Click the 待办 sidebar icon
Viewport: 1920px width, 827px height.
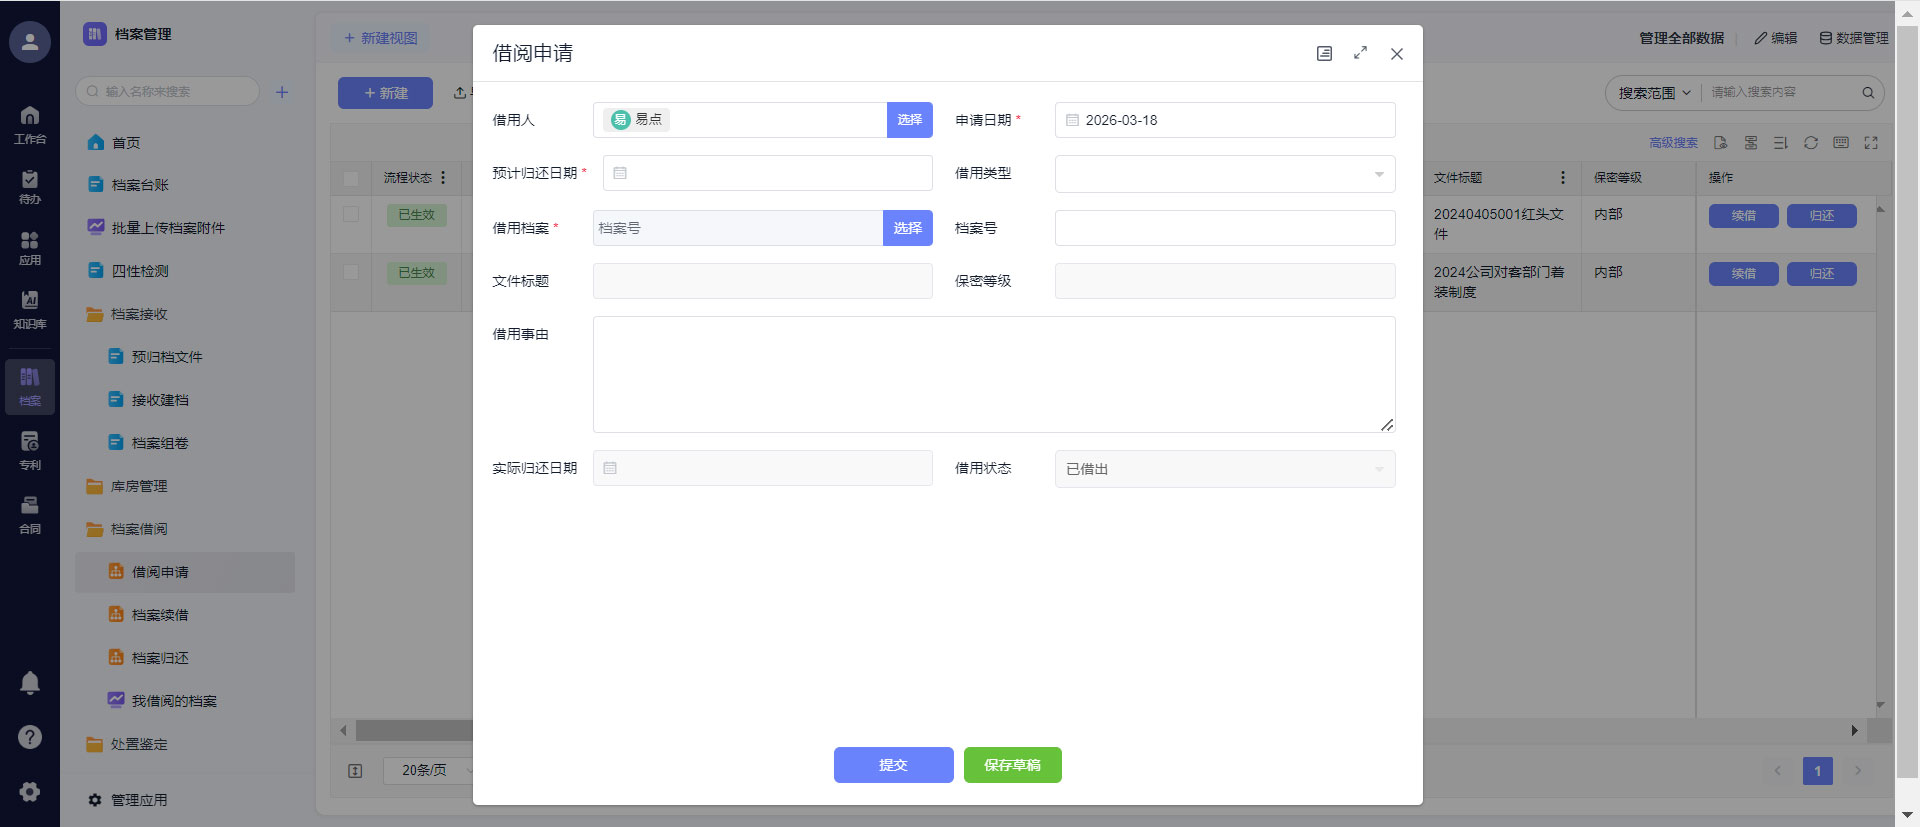(x=30, y=186)
